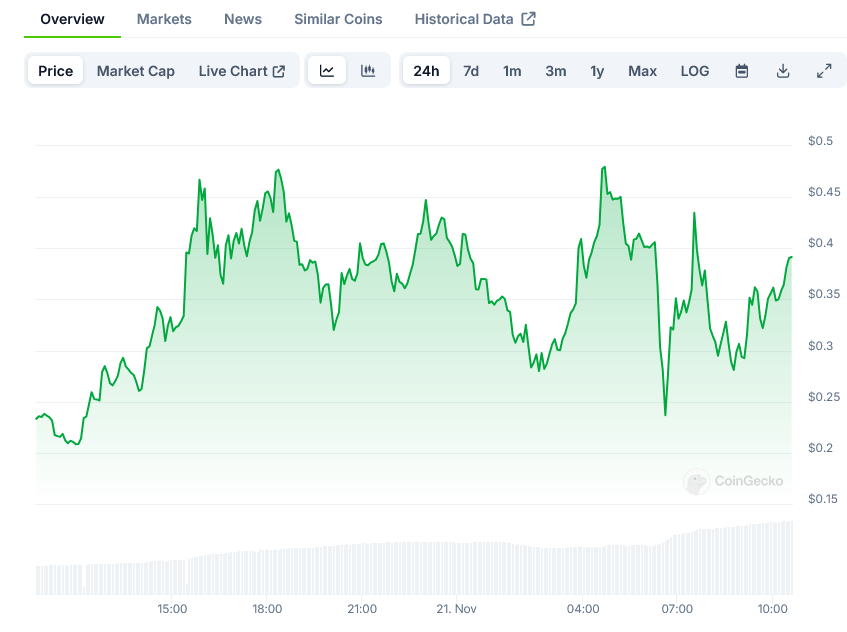Image resolution: width=847 pixels, height=632 pixels.
Task: Go to the News tab
Action: pos(243,19)
